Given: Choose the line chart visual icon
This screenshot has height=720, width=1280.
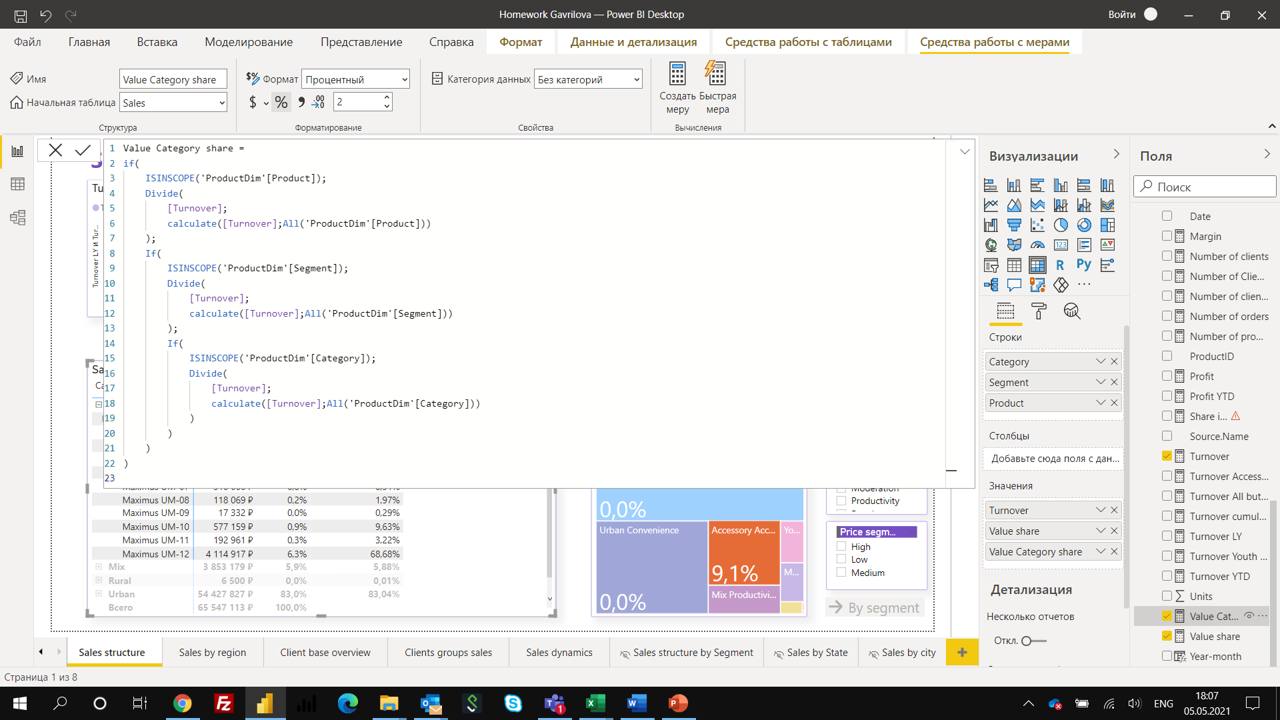Looking at the screenshot, I should (x=990, y=205).
